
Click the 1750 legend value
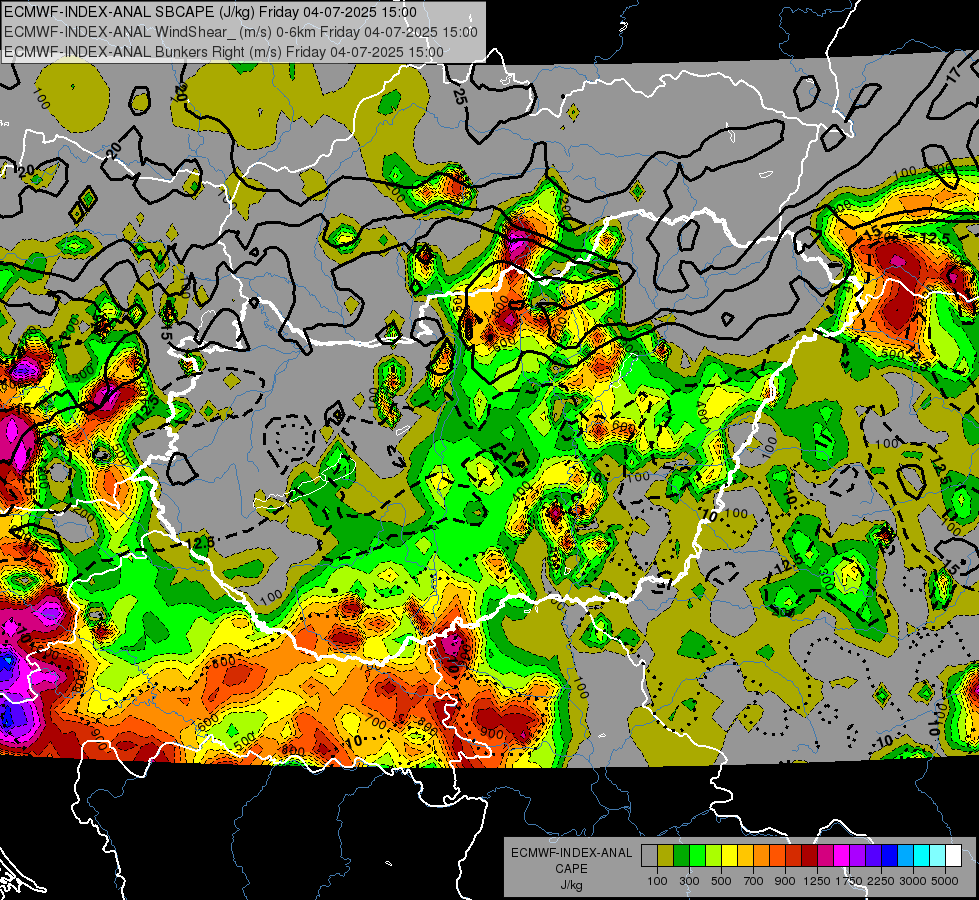tap(849, 881)
